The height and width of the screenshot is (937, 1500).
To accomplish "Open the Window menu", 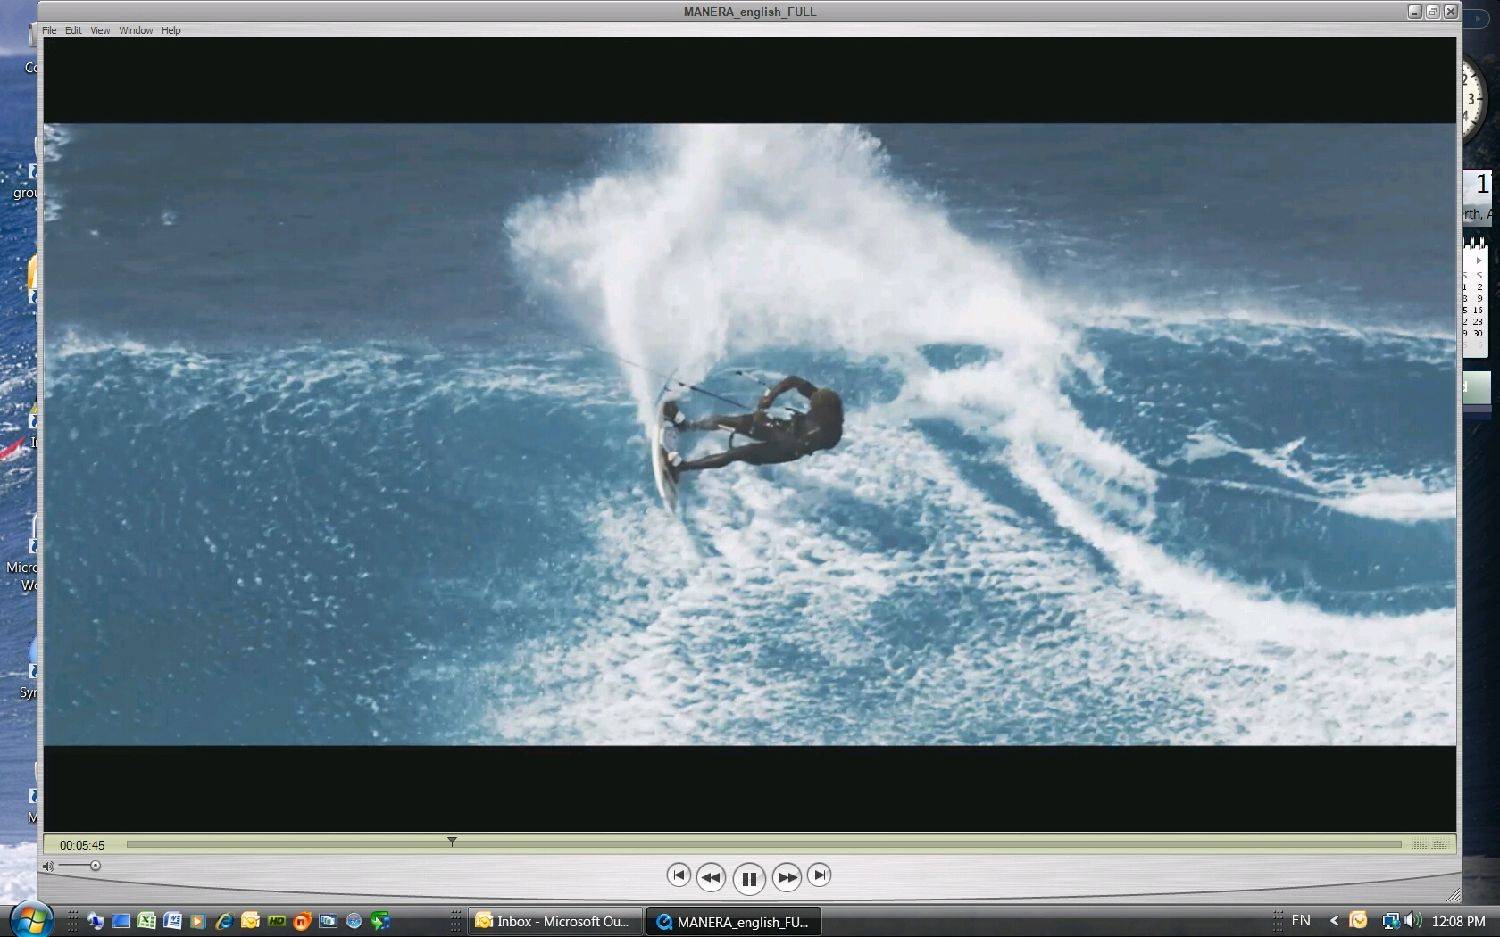I will [136, 31].
